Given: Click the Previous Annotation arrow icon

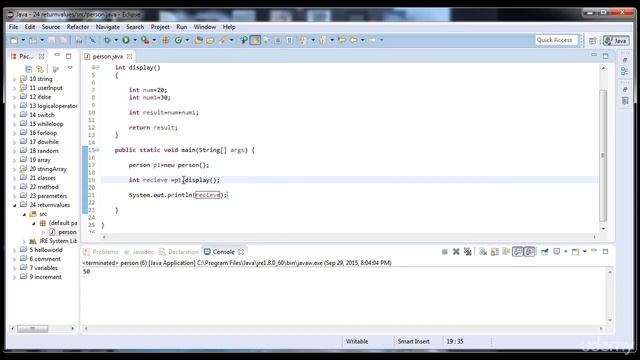Looking at the screenshot, I should click(322, 40).
